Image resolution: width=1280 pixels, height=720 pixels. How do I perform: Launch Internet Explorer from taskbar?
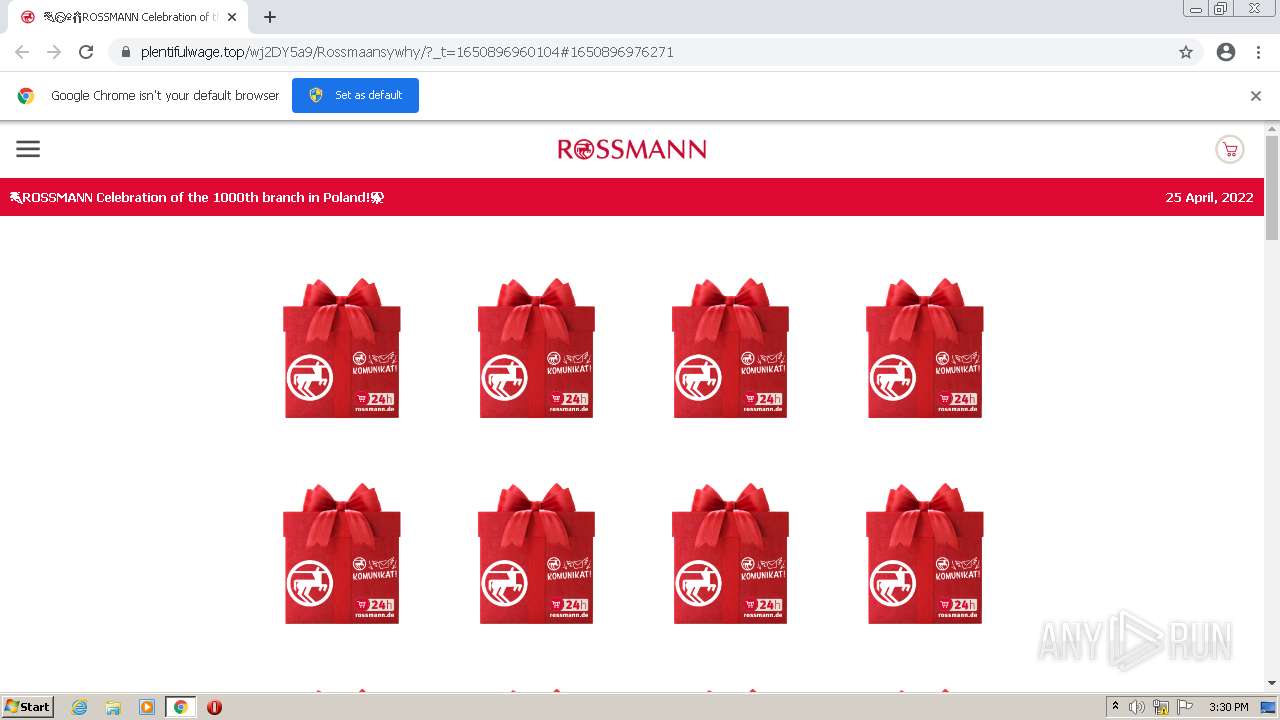(x=80, y=707)
